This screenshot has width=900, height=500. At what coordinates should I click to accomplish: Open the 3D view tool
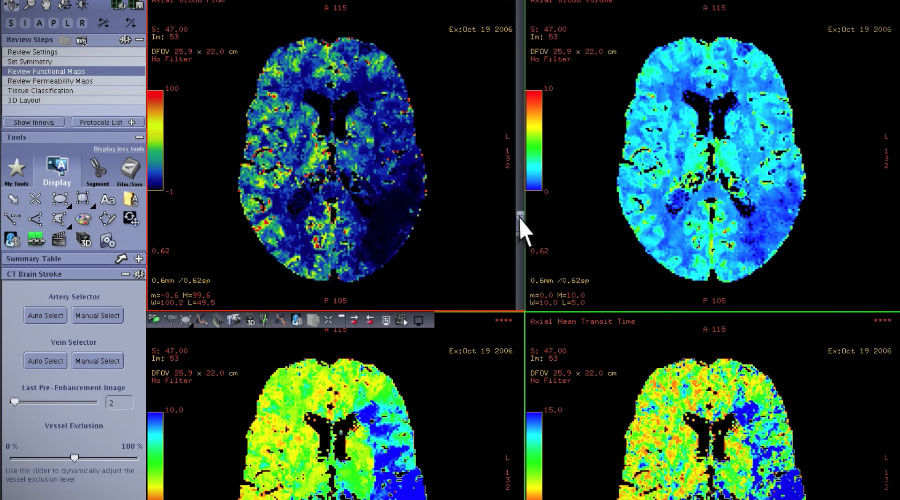tap(83, 239)
